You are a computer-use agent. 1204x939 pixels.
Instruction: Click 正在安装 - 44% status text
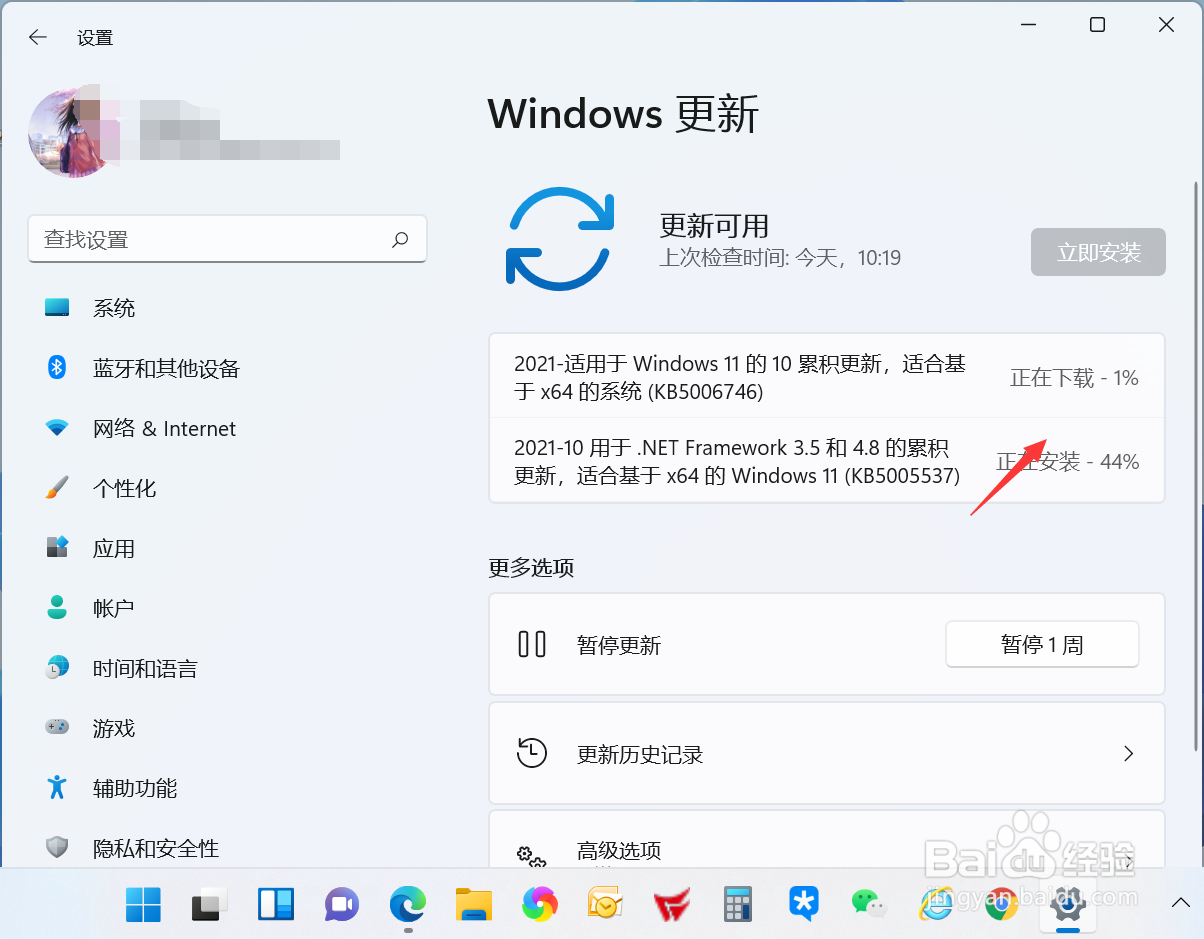coord(1067,462)
